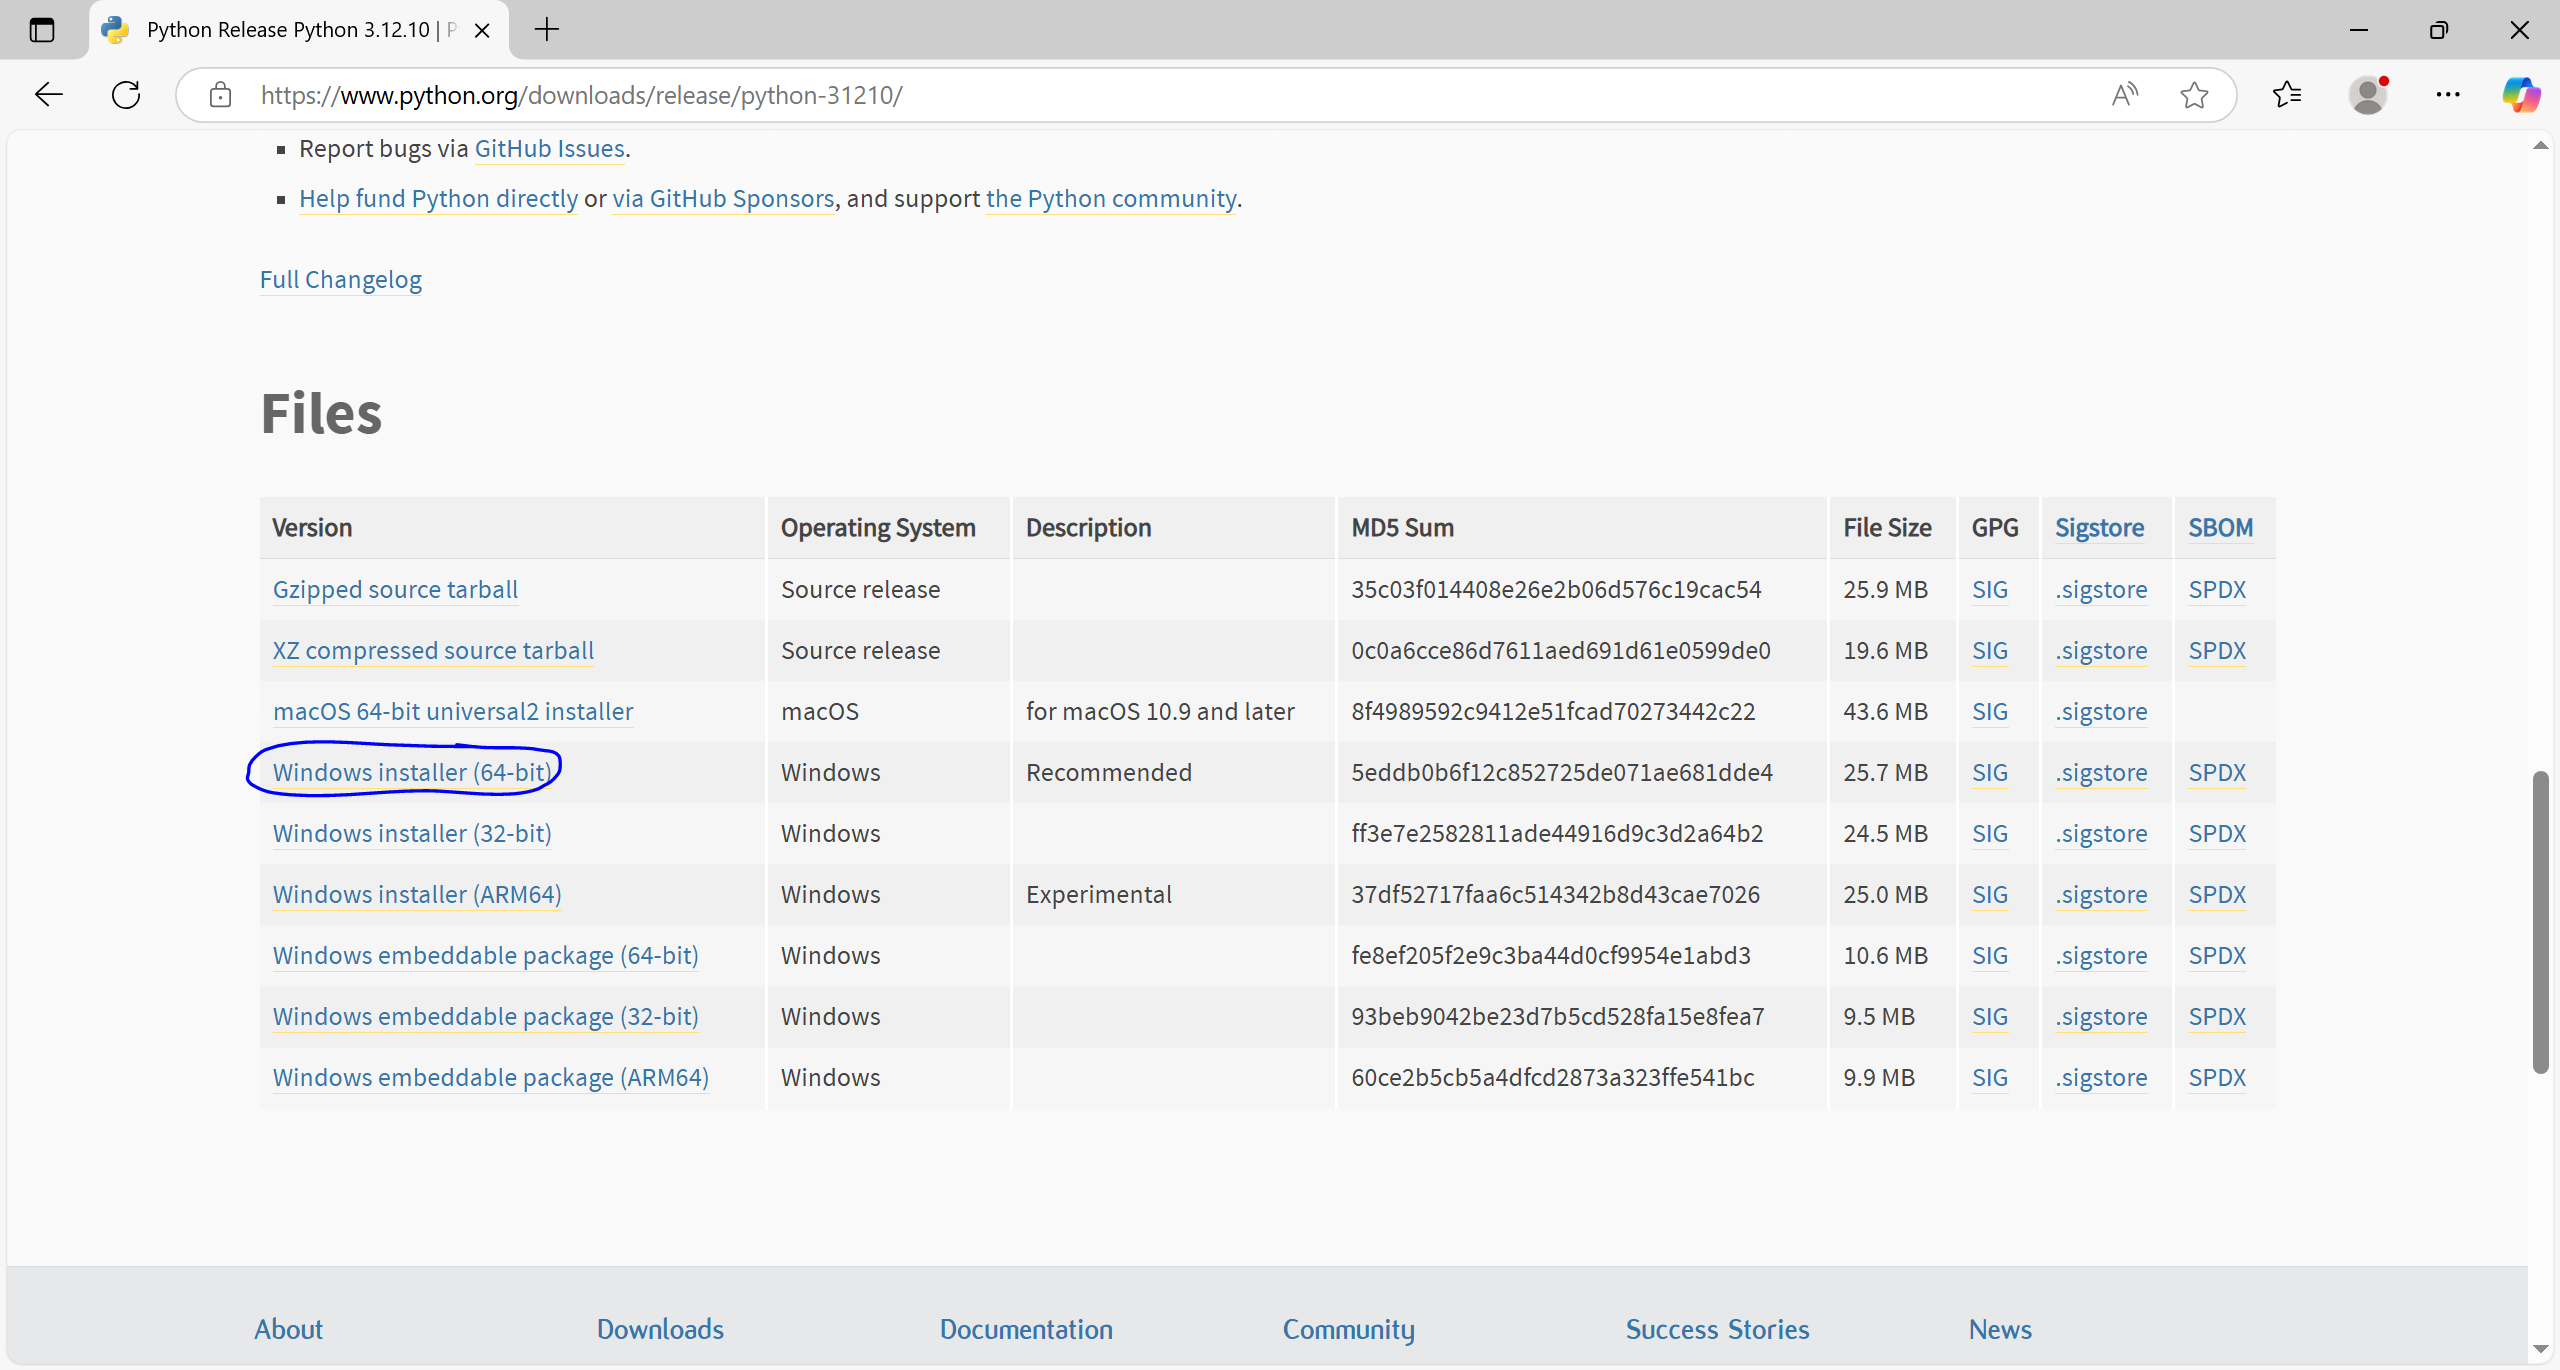Download Windows embeddable package (ARM64)

[x=491, y=1078]
